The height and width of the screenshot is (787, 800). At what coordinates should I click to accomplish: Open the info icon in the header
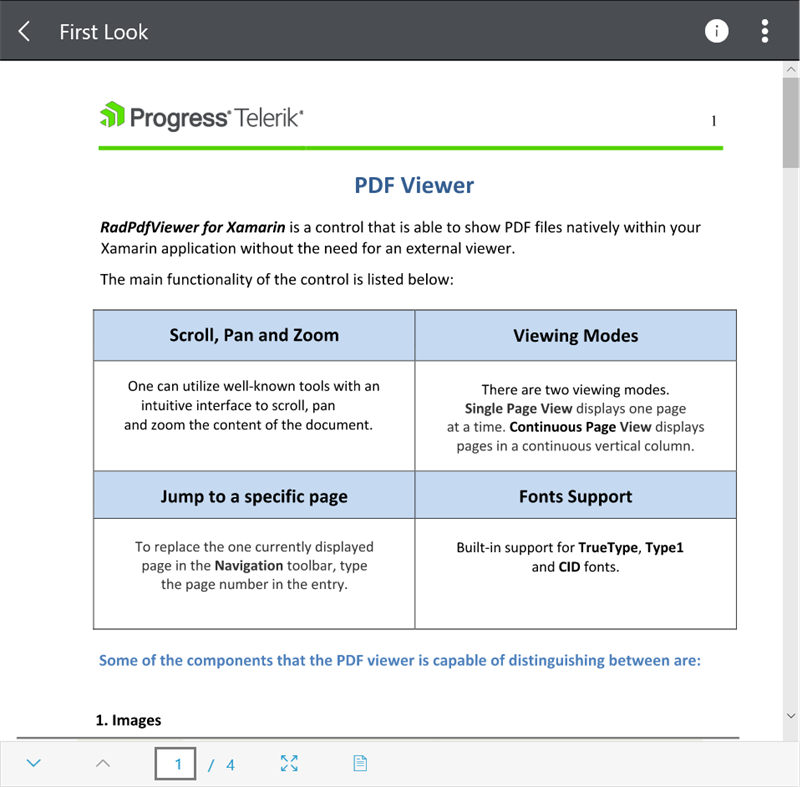pyautogui.click(x=716, y=31)
